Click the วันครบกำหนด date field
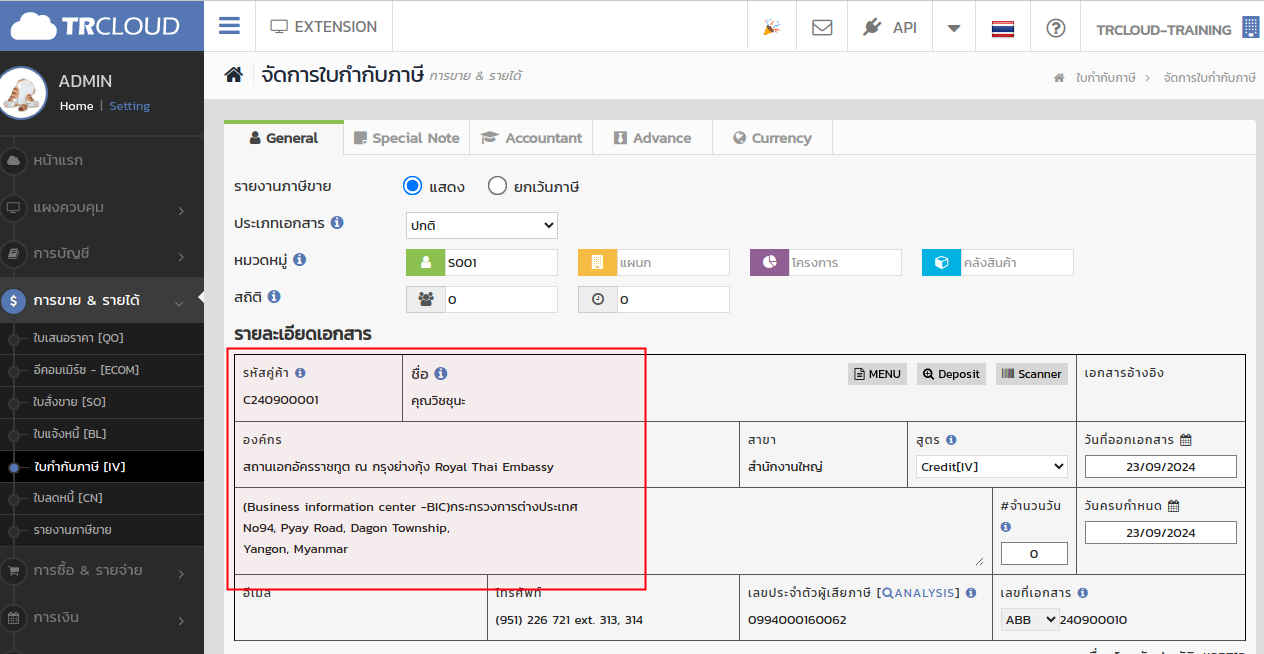The image size is (1264, 654). click(1160, 533)
